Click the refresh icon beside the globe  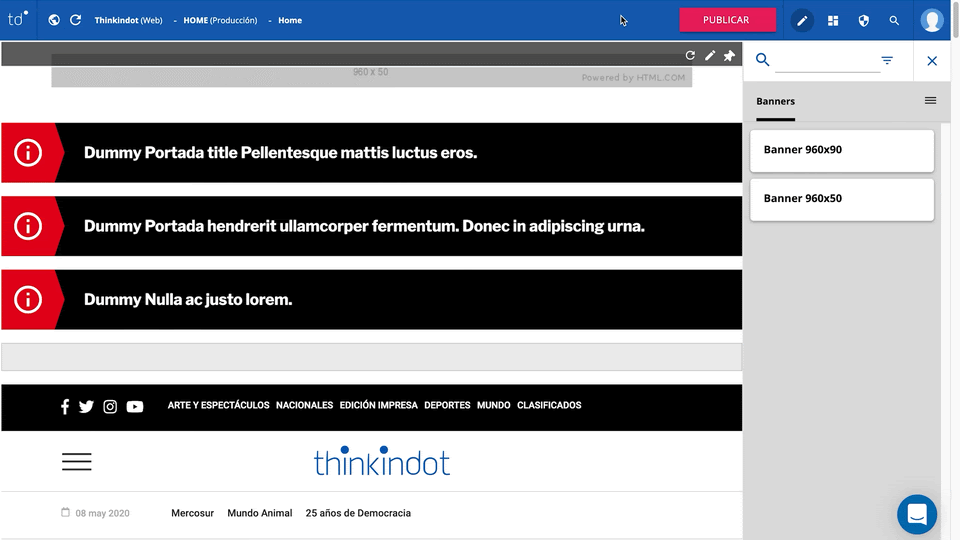[x=75, y=20]
